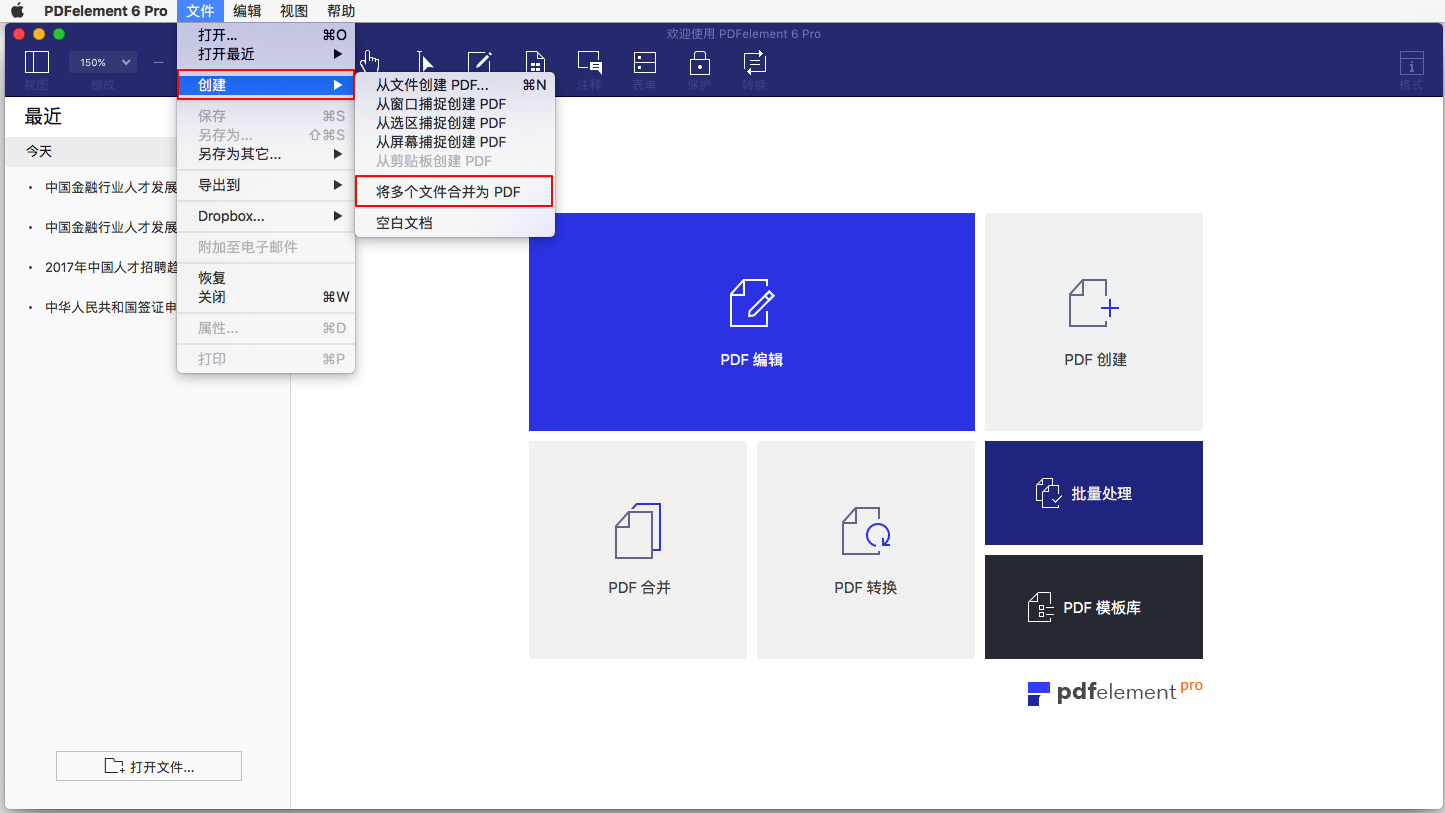Open the 150% zoom level dropdown
The width and height of the screenshot is (1445, 813).
point(102,62)
